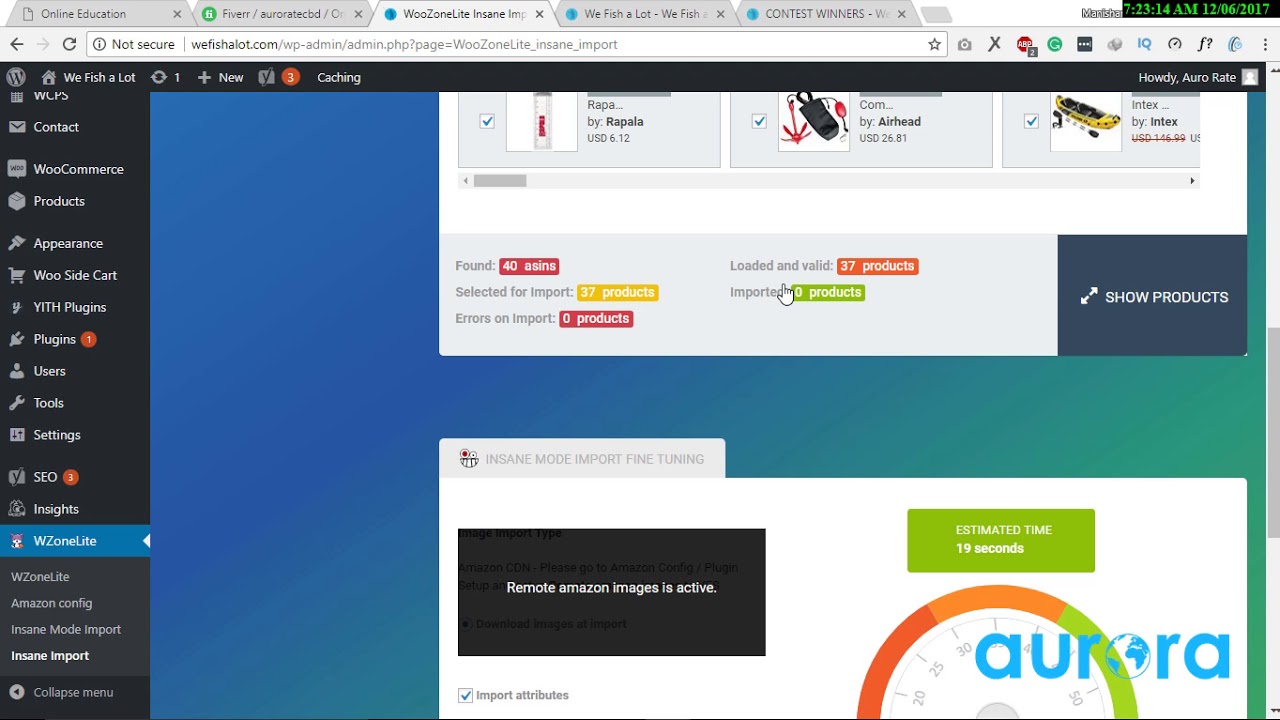Click the dark three-dots extension icon

click(1084, 44)
